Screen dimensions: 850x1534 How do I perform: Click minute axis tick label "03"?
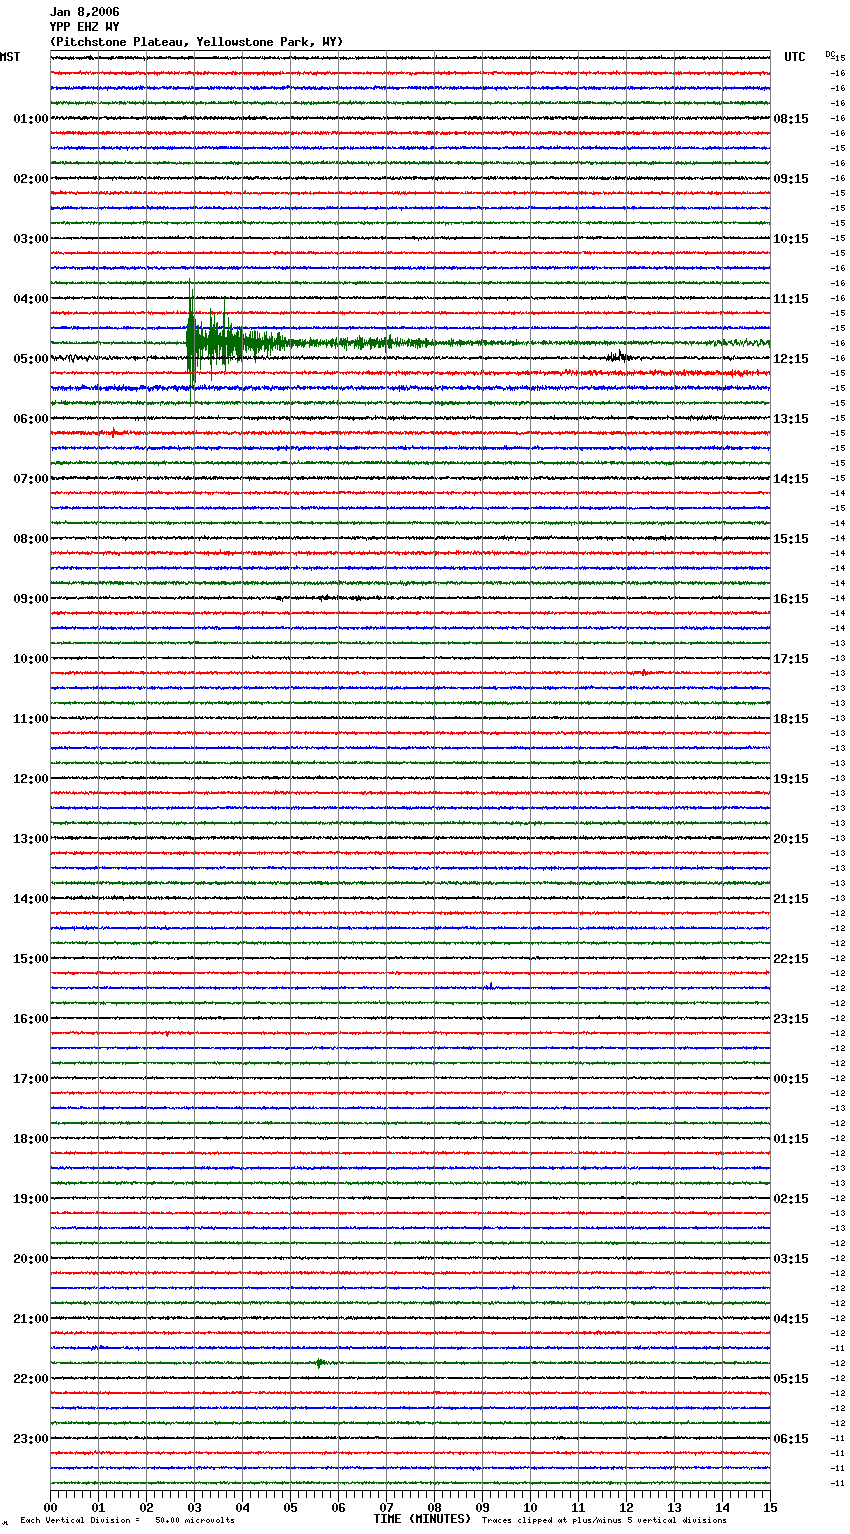[x=194, y=1507]
